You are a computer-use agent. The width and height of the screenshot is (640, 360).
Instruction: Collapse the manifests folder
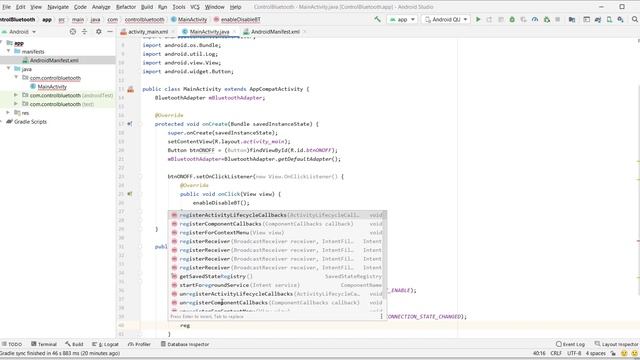coord(9,51)
